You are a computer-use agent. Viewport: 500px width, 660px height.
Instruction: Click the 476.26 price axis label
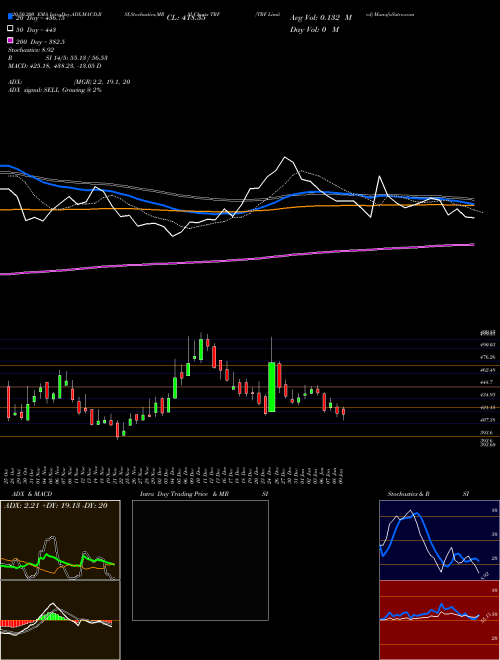[489, 357]
